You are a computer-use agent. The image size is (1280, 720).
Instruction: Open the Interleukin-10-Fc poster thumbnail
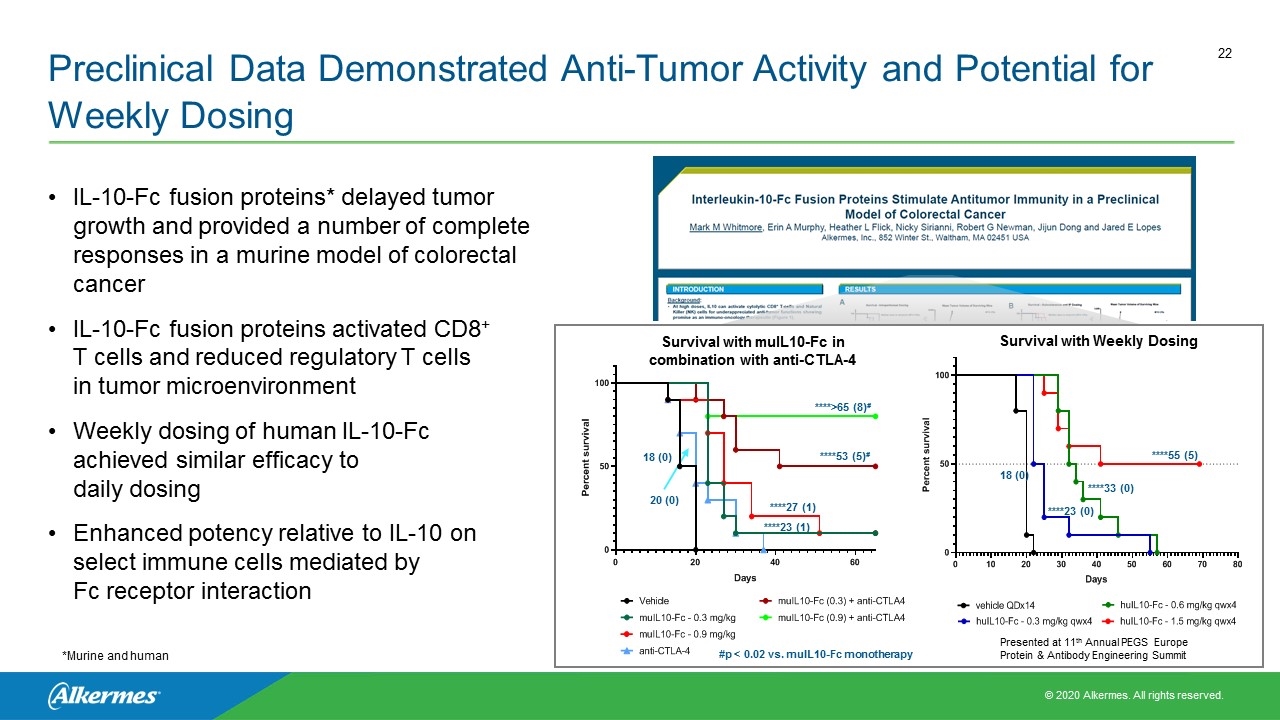coord(925,239)
